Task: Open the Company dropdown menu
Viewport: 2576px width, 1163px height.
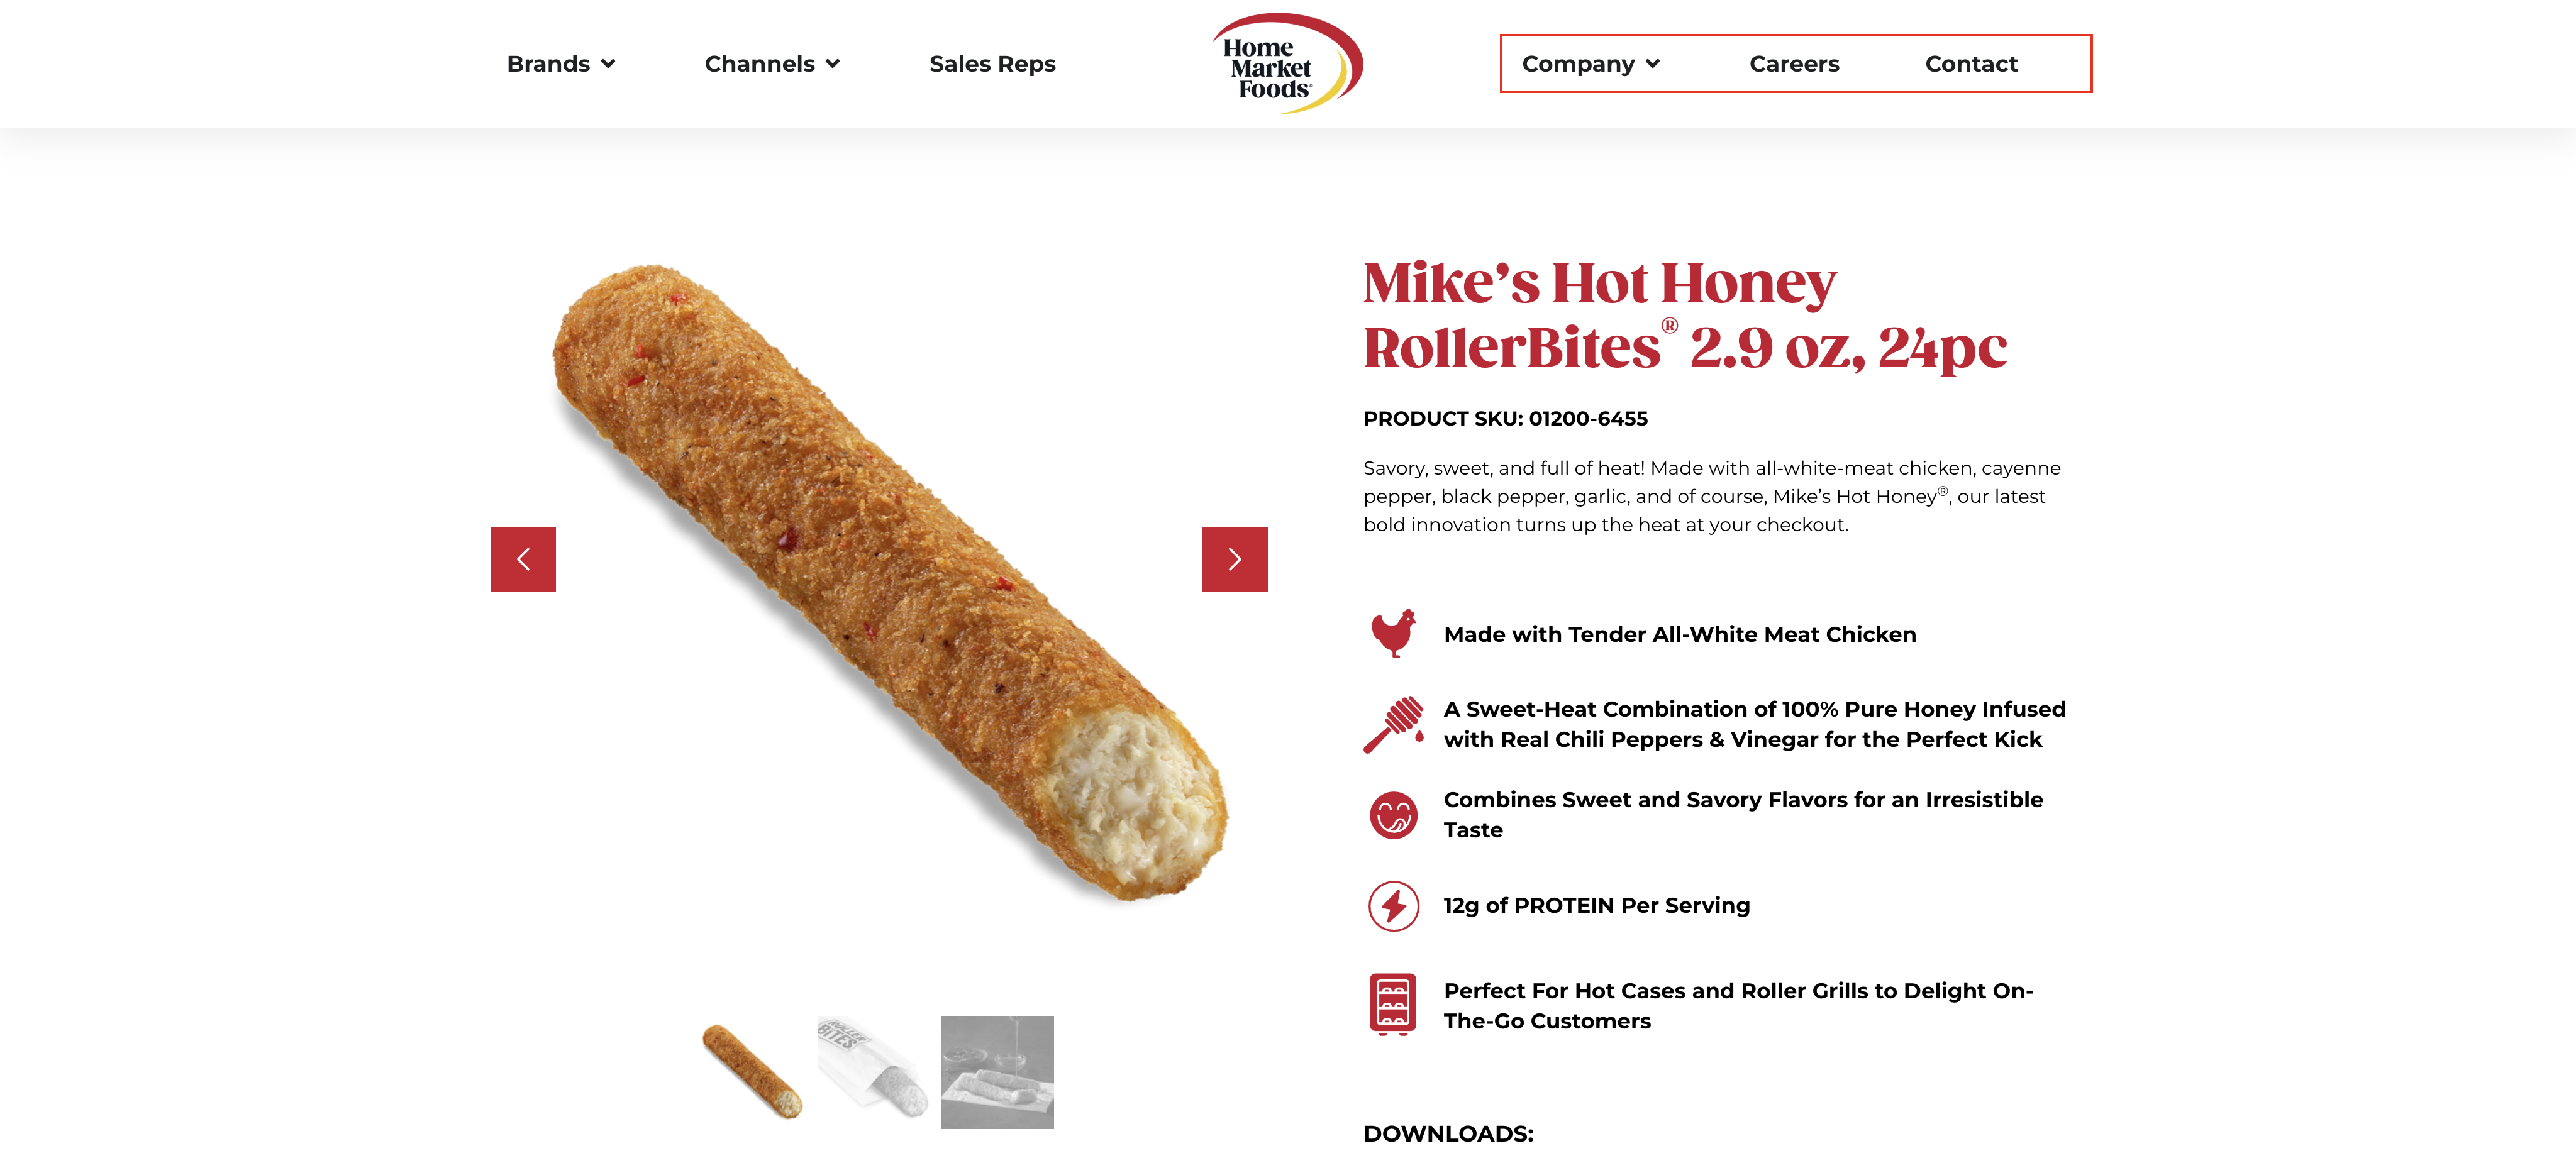Action: (x=1590, y=64)
